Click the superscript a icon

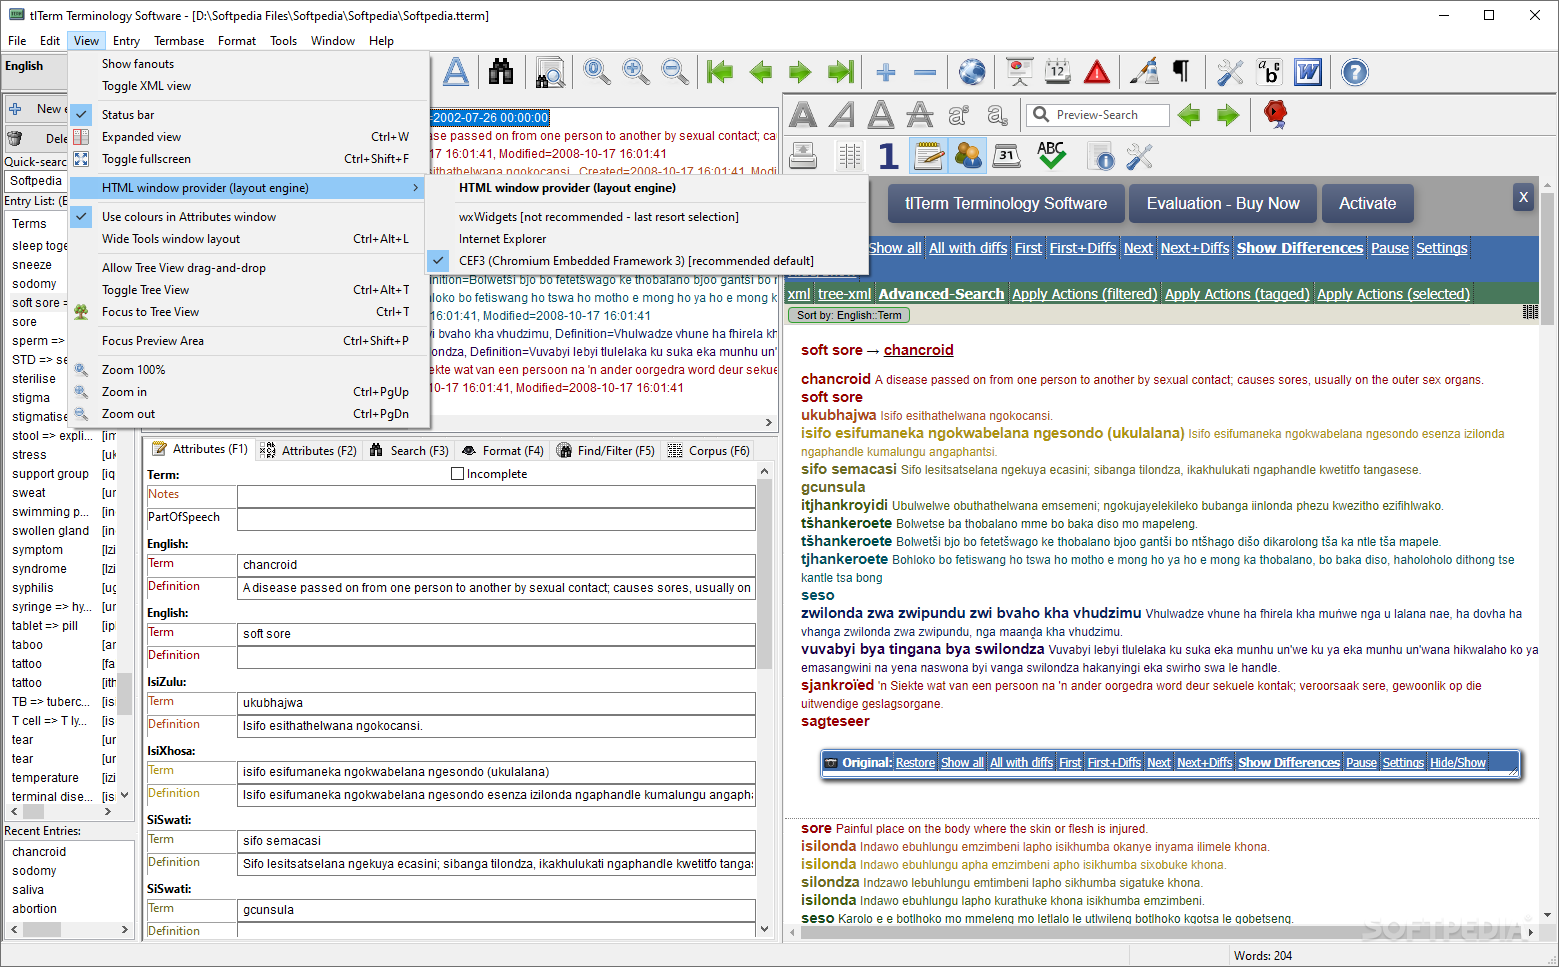pyautogui.click(x=958, y=115)
